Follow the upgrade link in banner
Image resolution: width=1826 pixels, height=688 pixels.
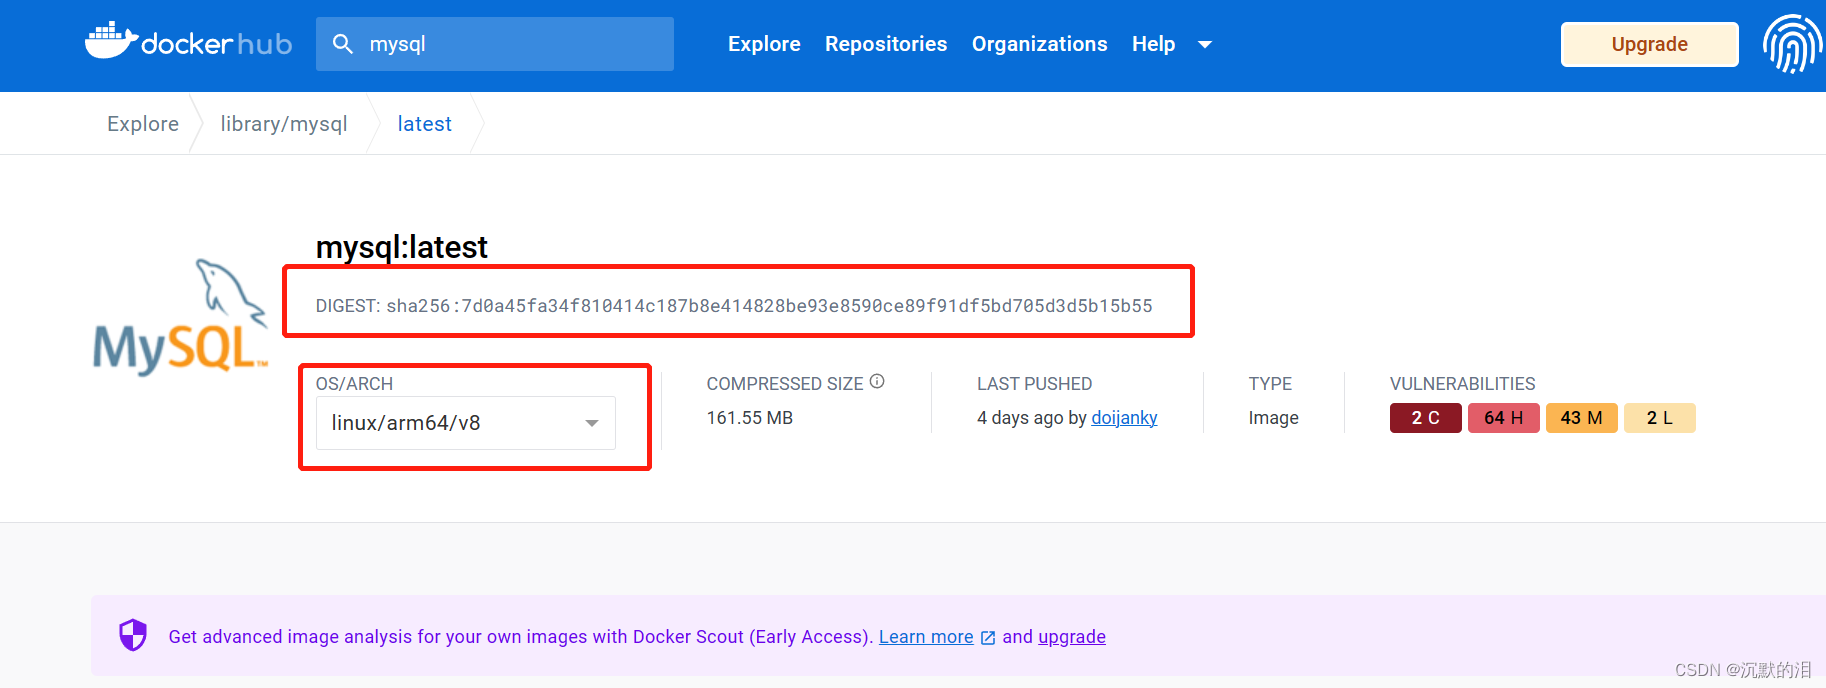(1072, 637)
